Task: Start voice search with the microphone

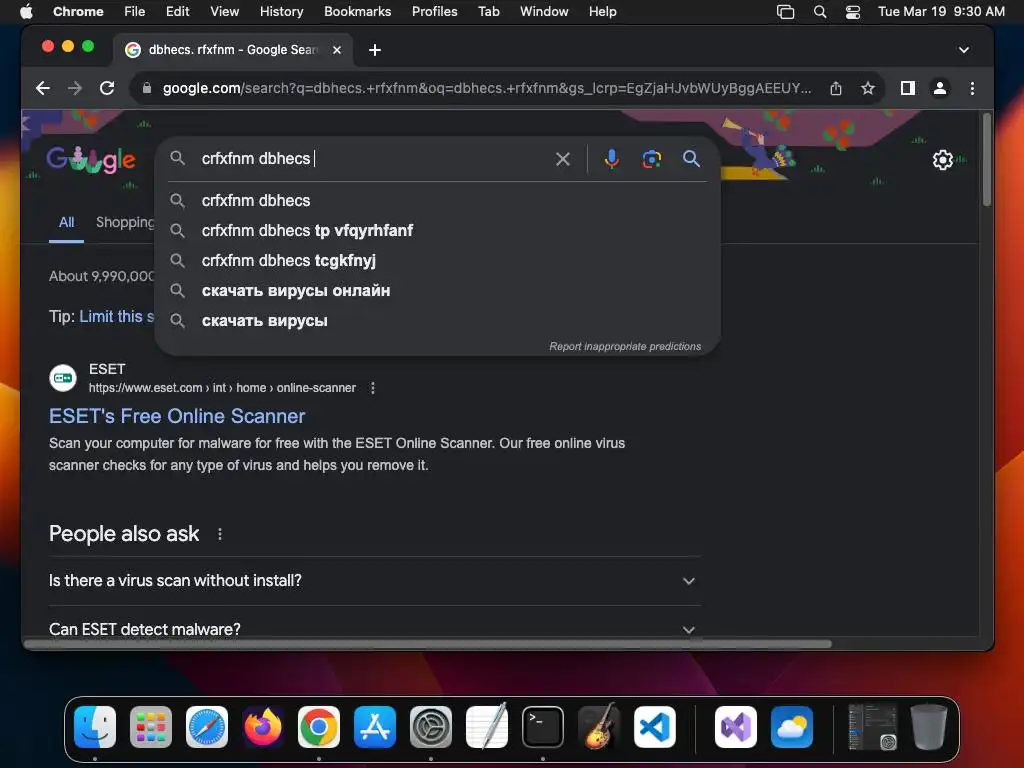Action: point(611,159)
